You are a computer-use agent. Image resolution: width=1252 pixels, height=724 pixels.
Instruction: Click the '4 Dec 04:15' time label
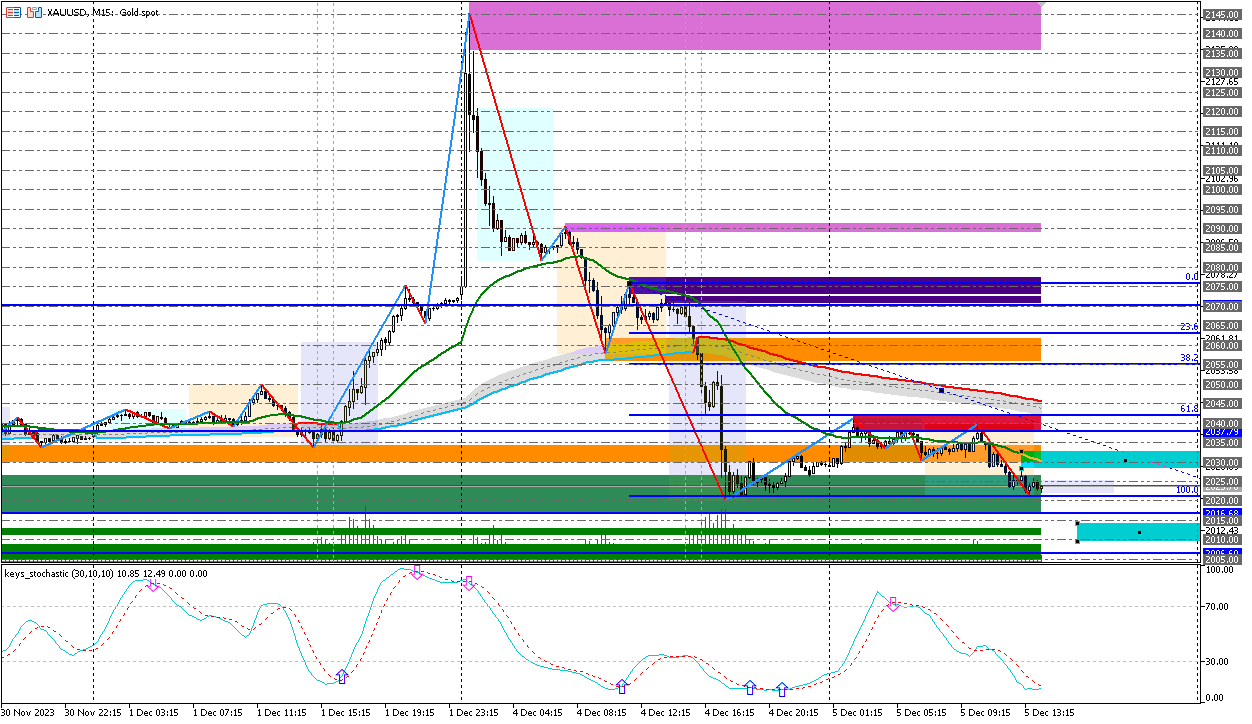click(540, 713)
